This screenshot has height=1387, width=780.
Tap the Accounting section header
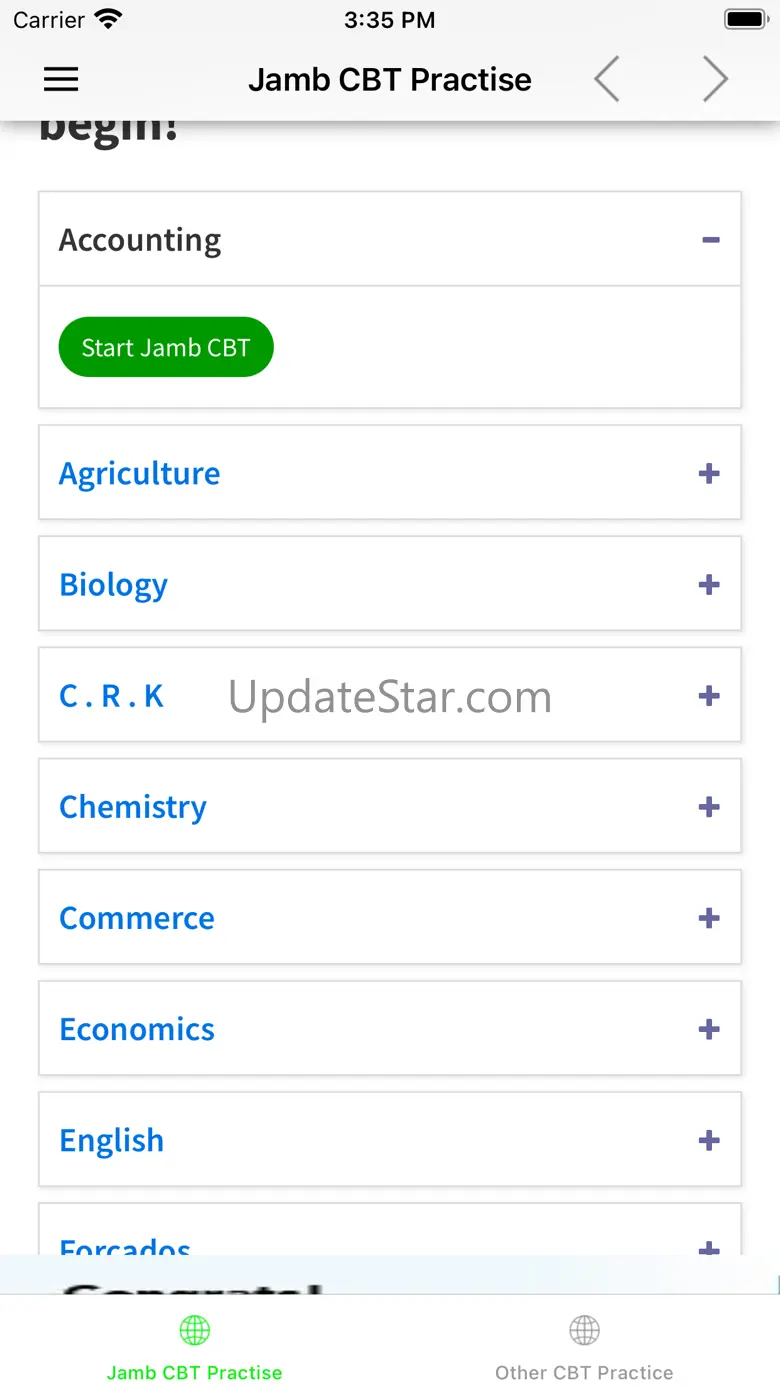pos(140,240)
